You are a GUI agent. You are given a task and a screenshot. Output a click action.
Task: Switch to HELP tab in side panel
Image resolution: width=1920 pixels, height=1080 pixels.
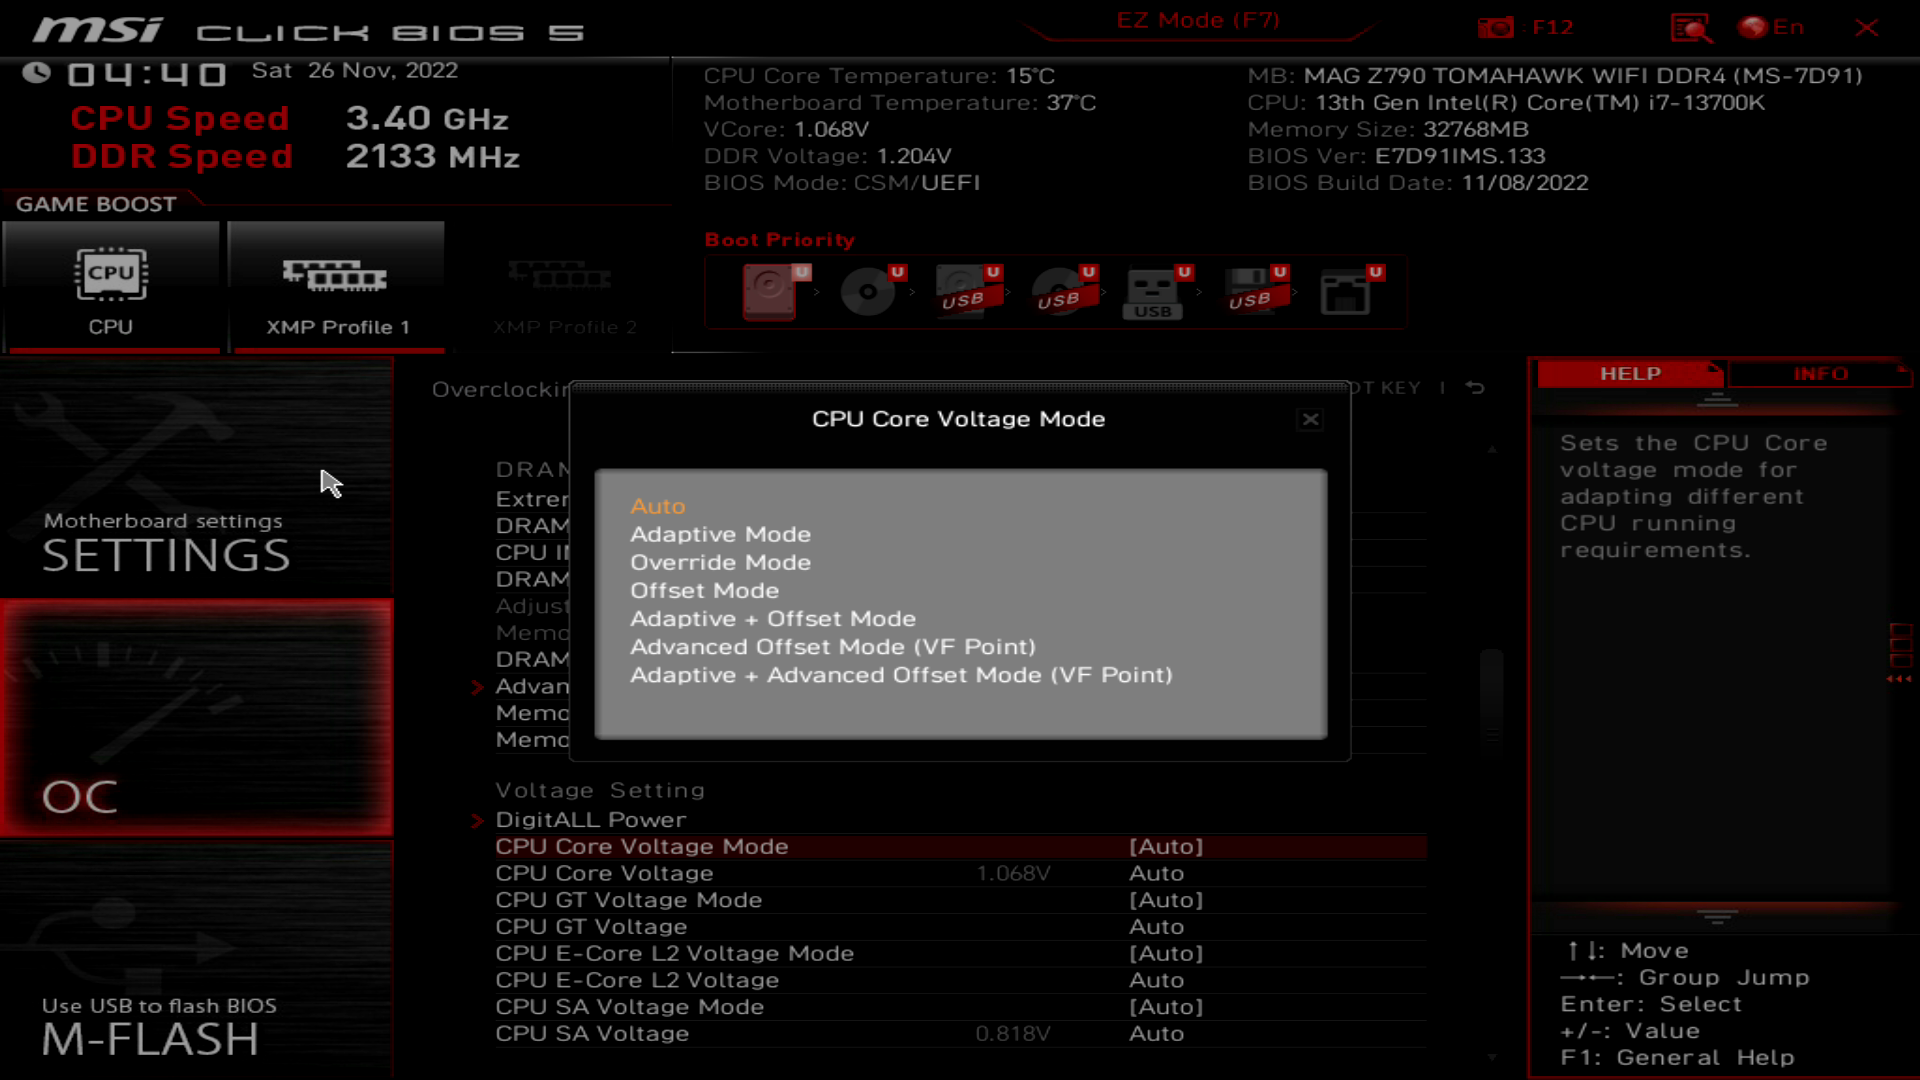pyautogui.click(x=1631, y=373)
